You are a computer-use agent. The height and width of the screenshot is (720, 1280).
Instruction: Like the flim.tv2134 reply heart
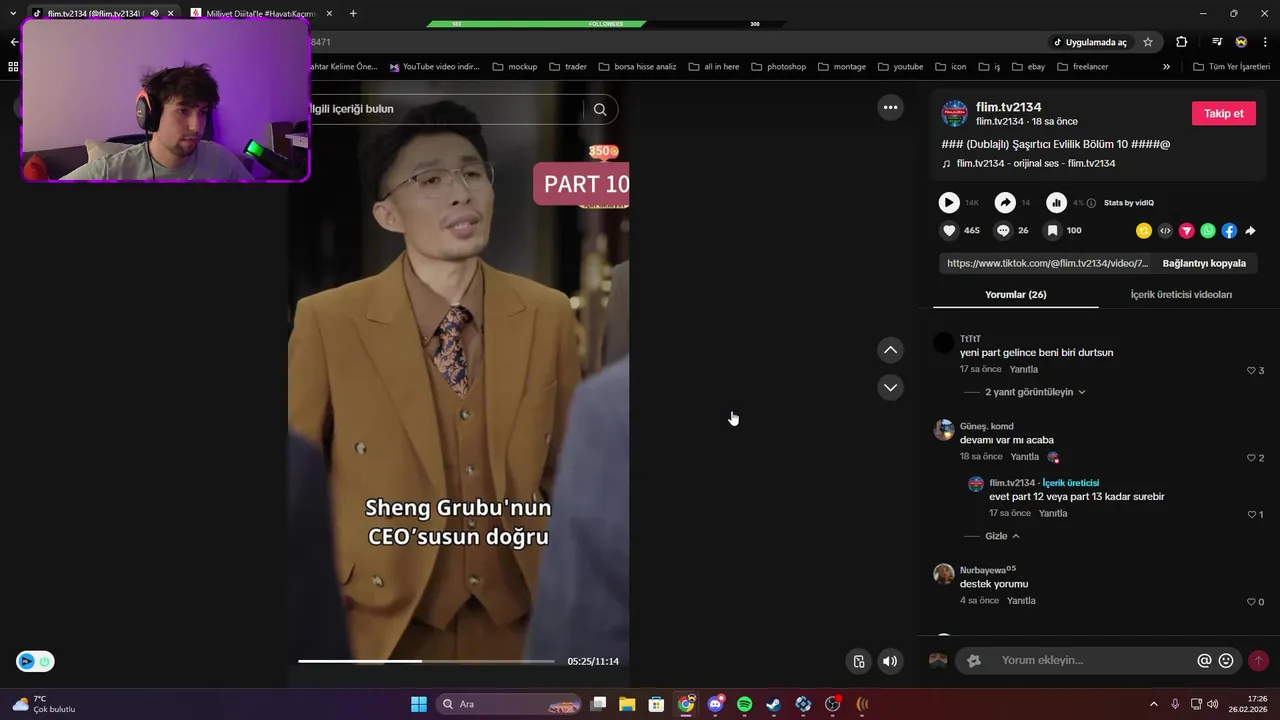tap(1251, 515)
